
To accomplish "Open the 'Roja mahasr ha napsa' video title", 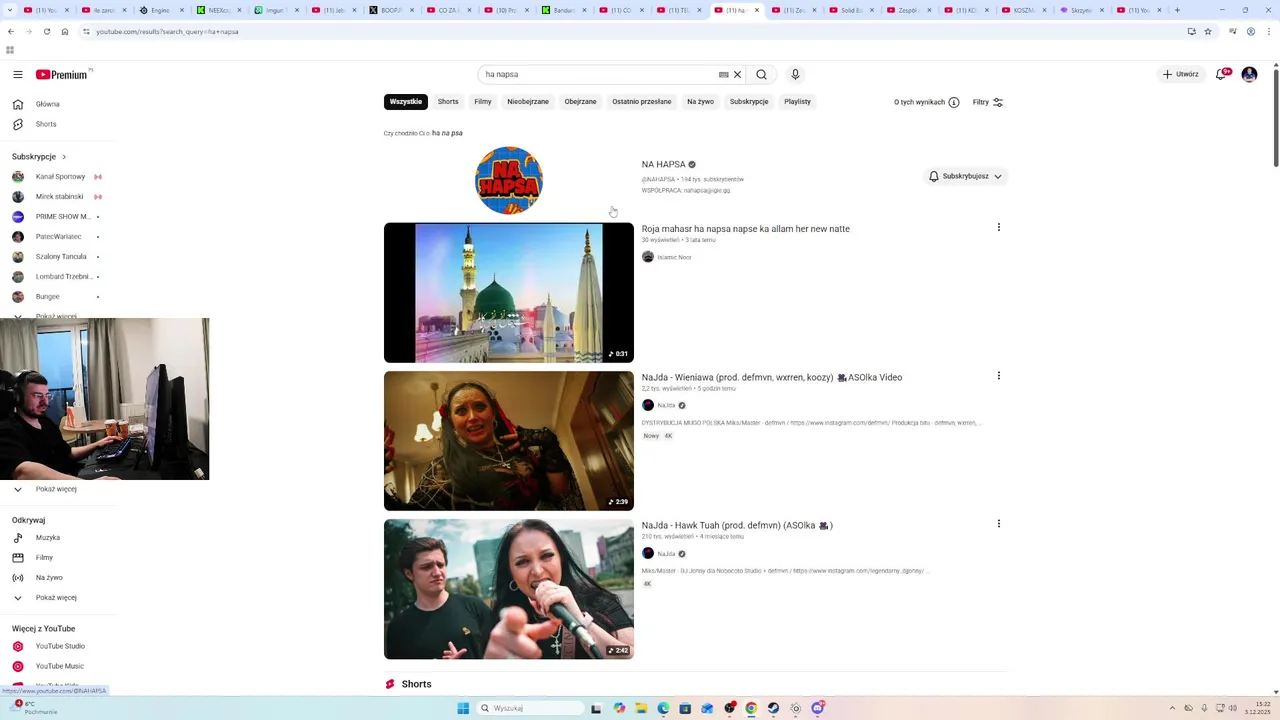I will (x=746, y=229).
